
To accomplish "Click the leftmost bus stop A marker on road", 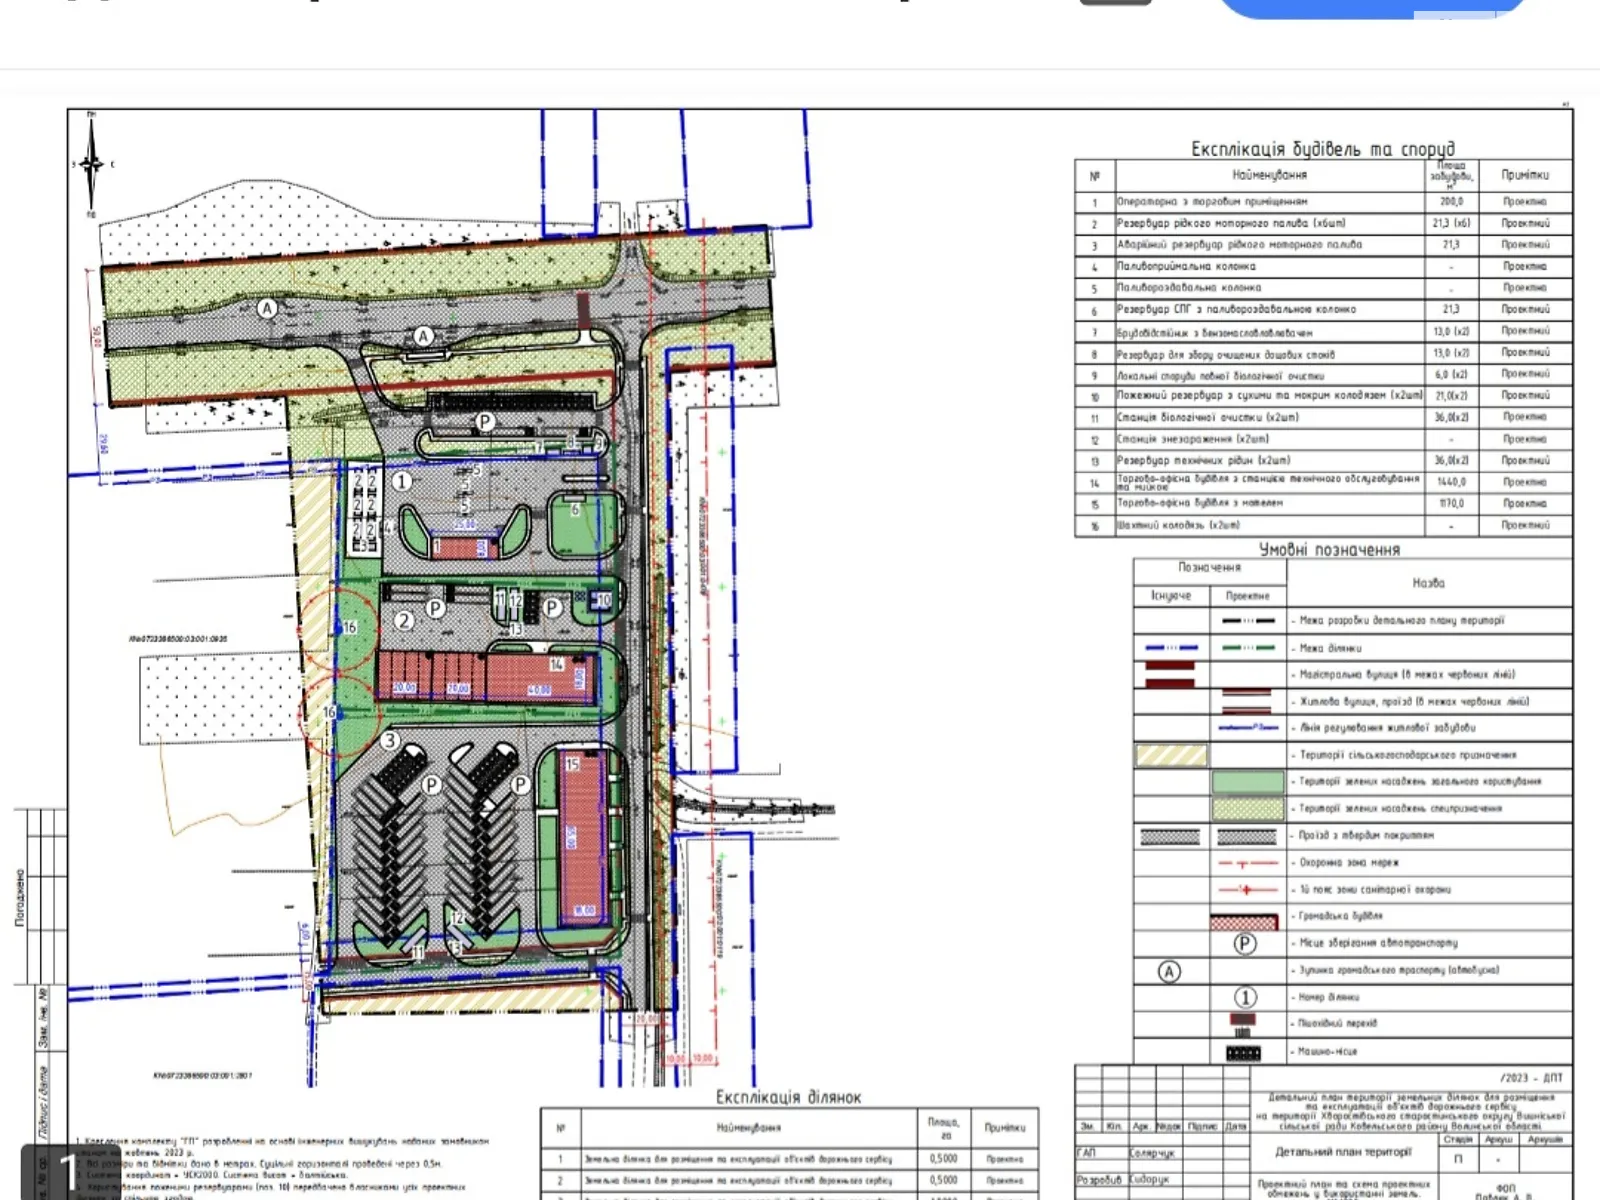I will click(x=267, y=308).
